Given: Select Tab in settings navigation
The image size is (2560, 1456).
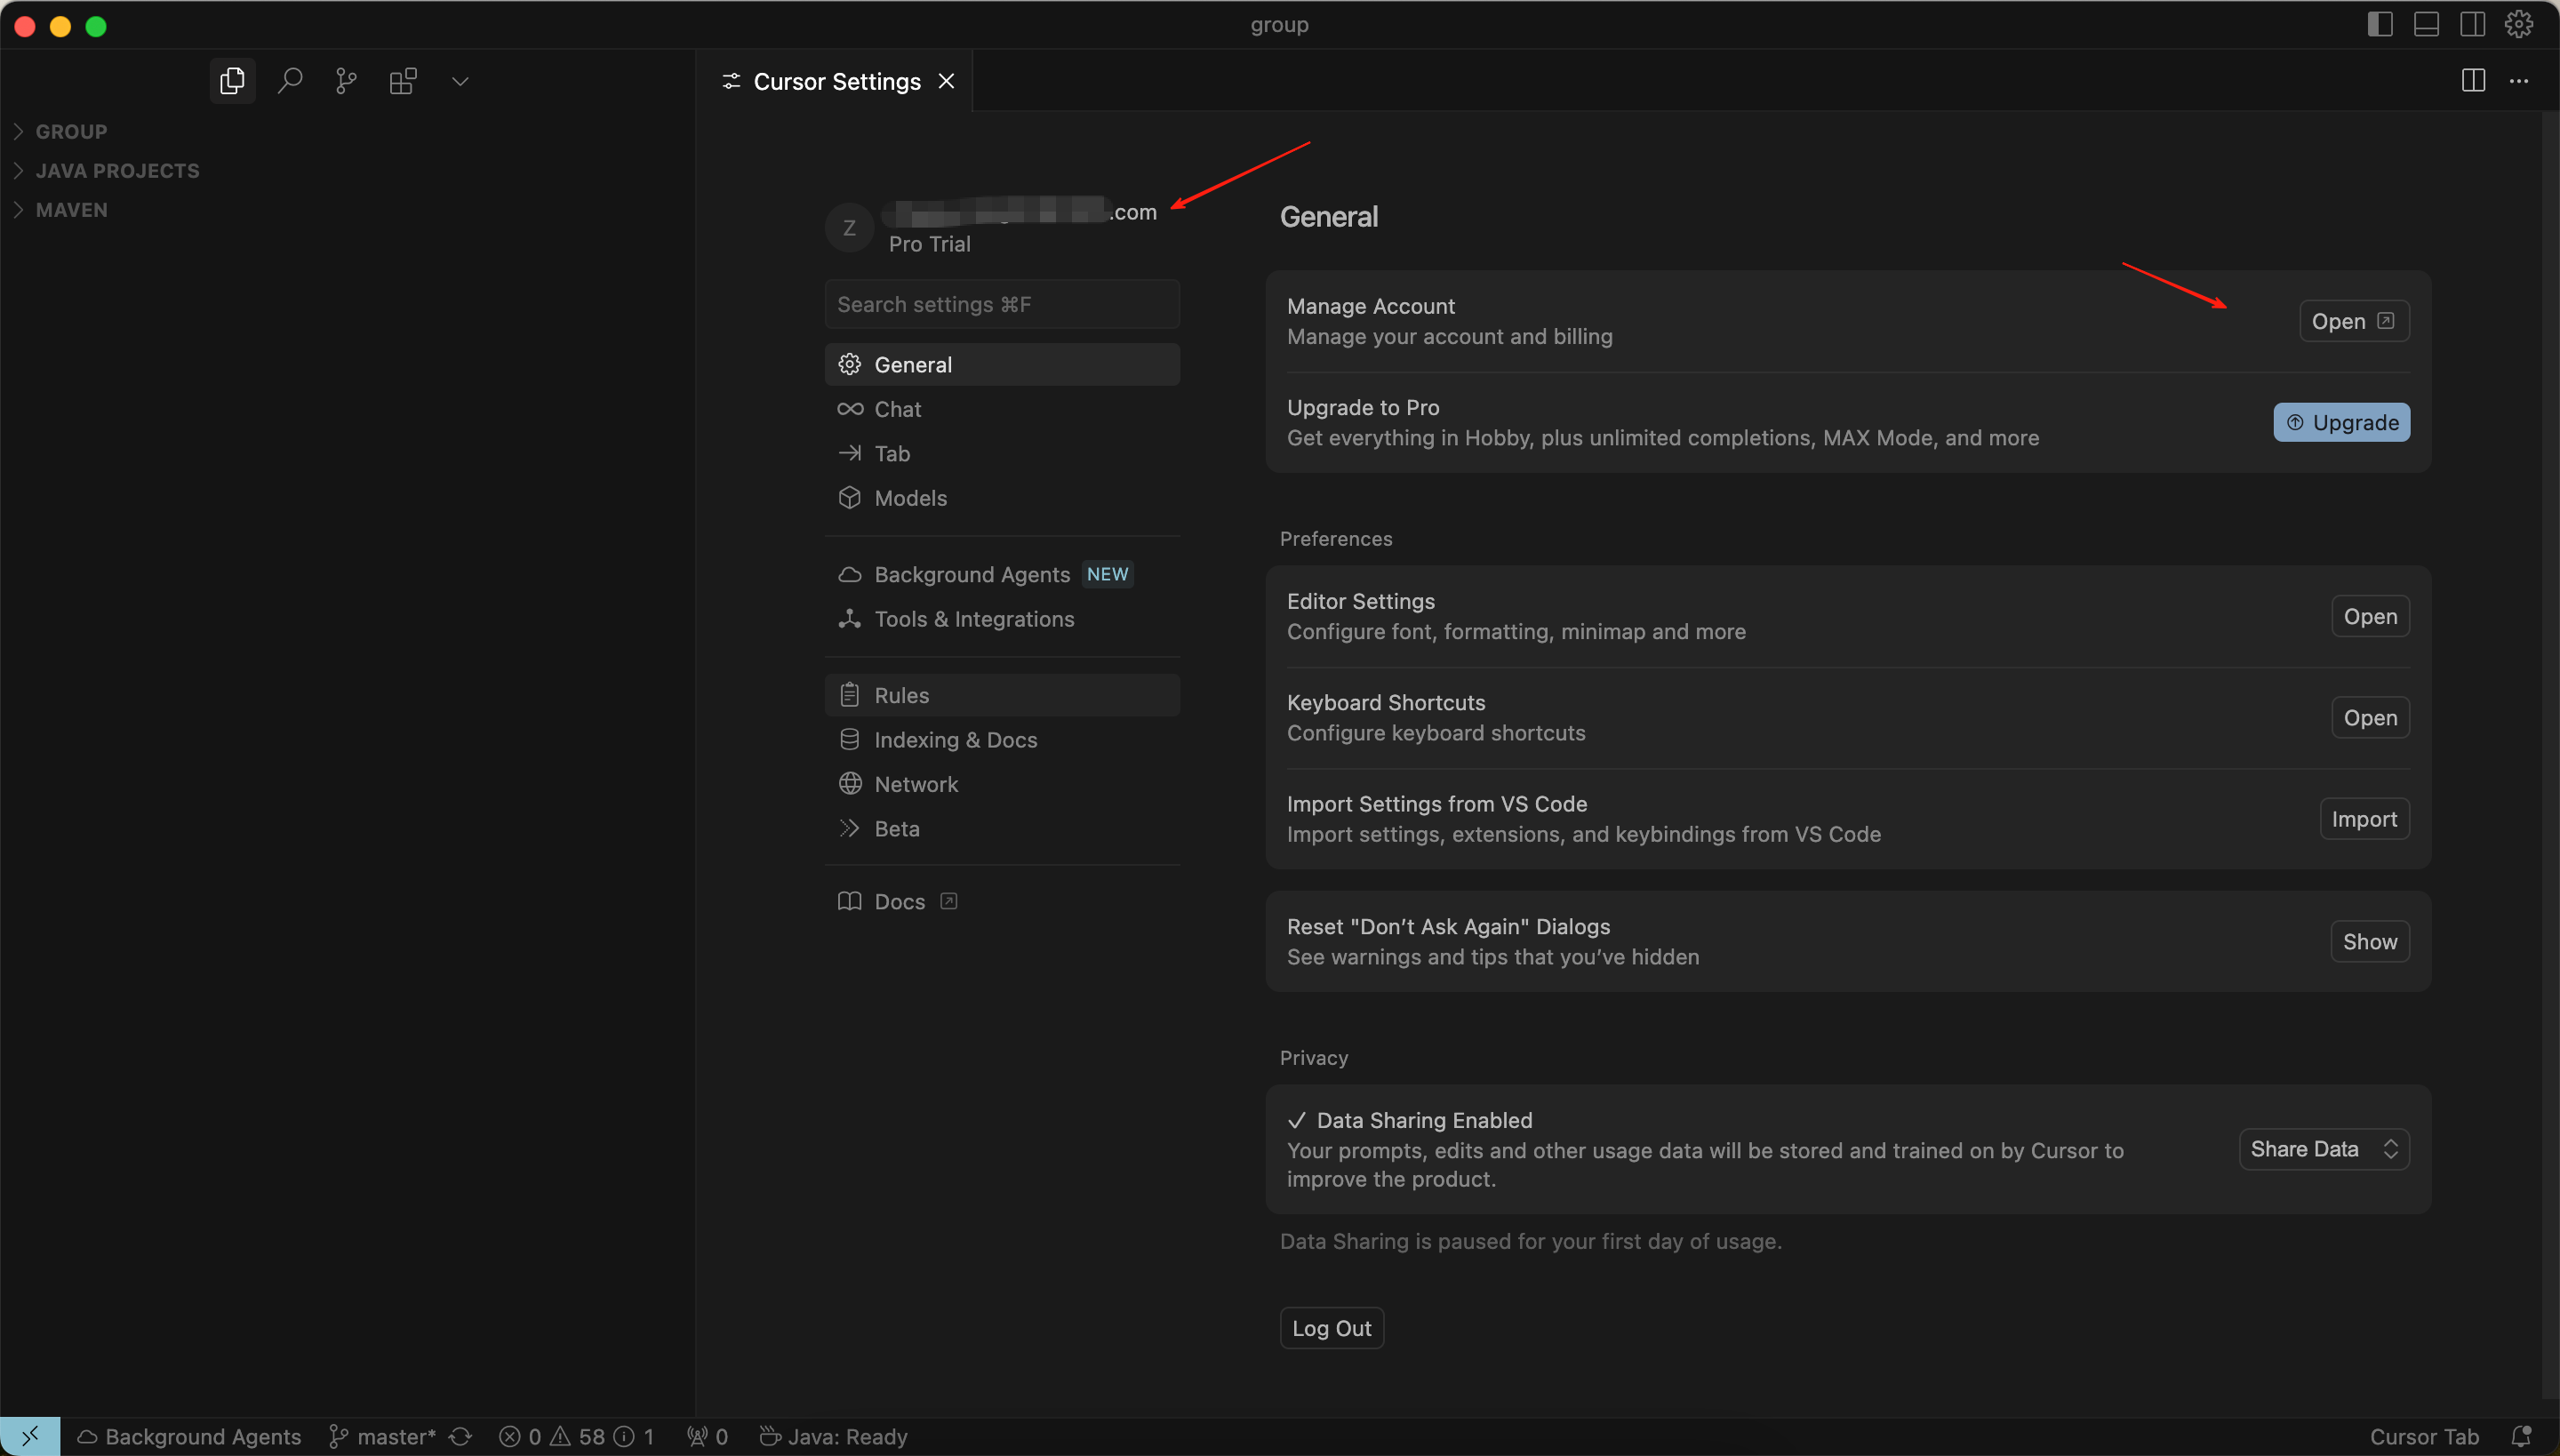Looking at the screenshot, I should coord(1002,453).
